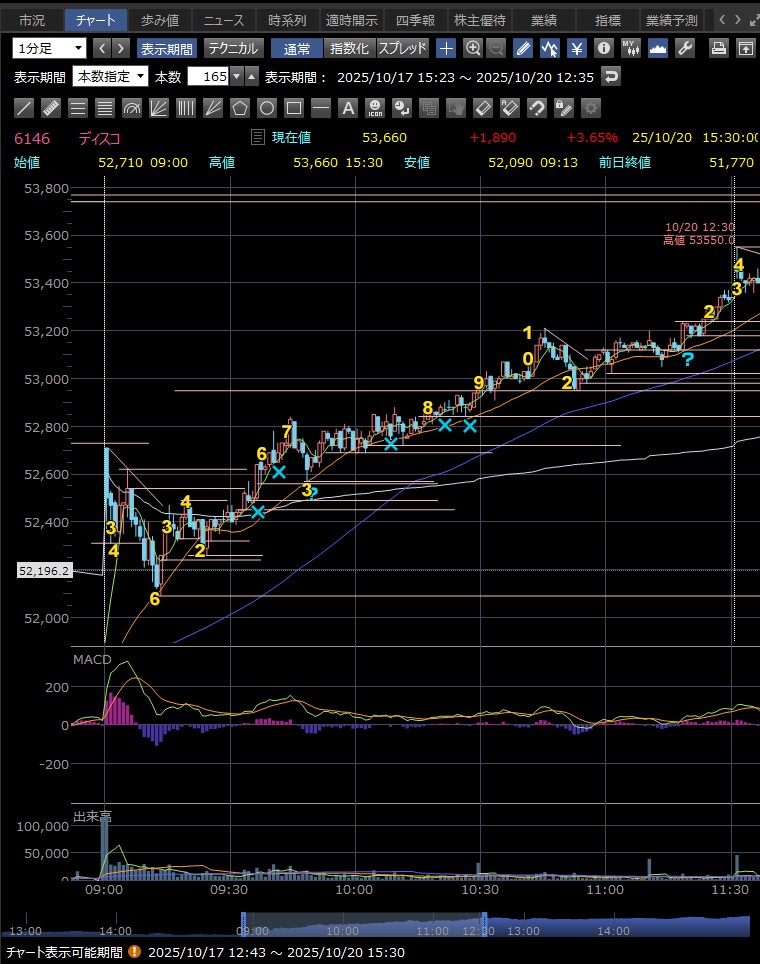Open the 本数指定 display period dropdown
The image size is (760, 964).
coord(110,77)
